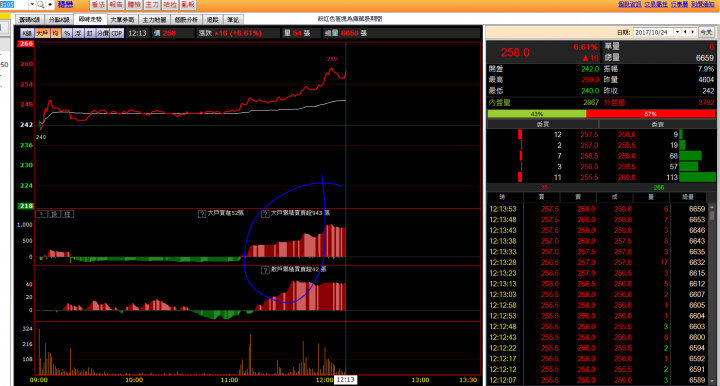Click the 今天 today button
This screenshot has height=386, width=720.
coord(706,32)
